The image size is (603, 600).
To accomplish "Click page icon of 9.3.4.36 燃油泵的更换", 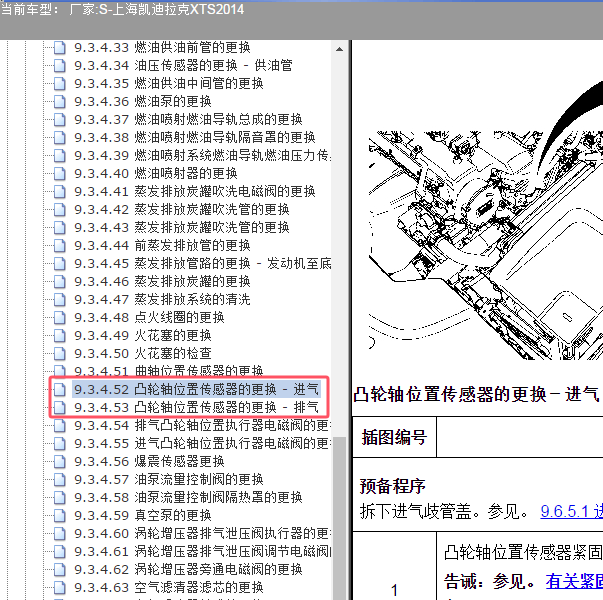I will pos(60,102).
